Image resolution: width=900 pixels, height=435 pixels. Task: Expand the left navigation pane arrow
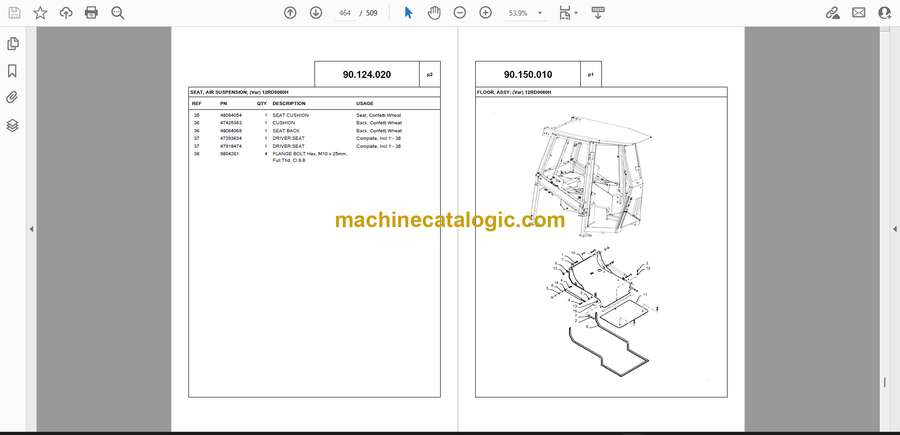coord(32,229)
